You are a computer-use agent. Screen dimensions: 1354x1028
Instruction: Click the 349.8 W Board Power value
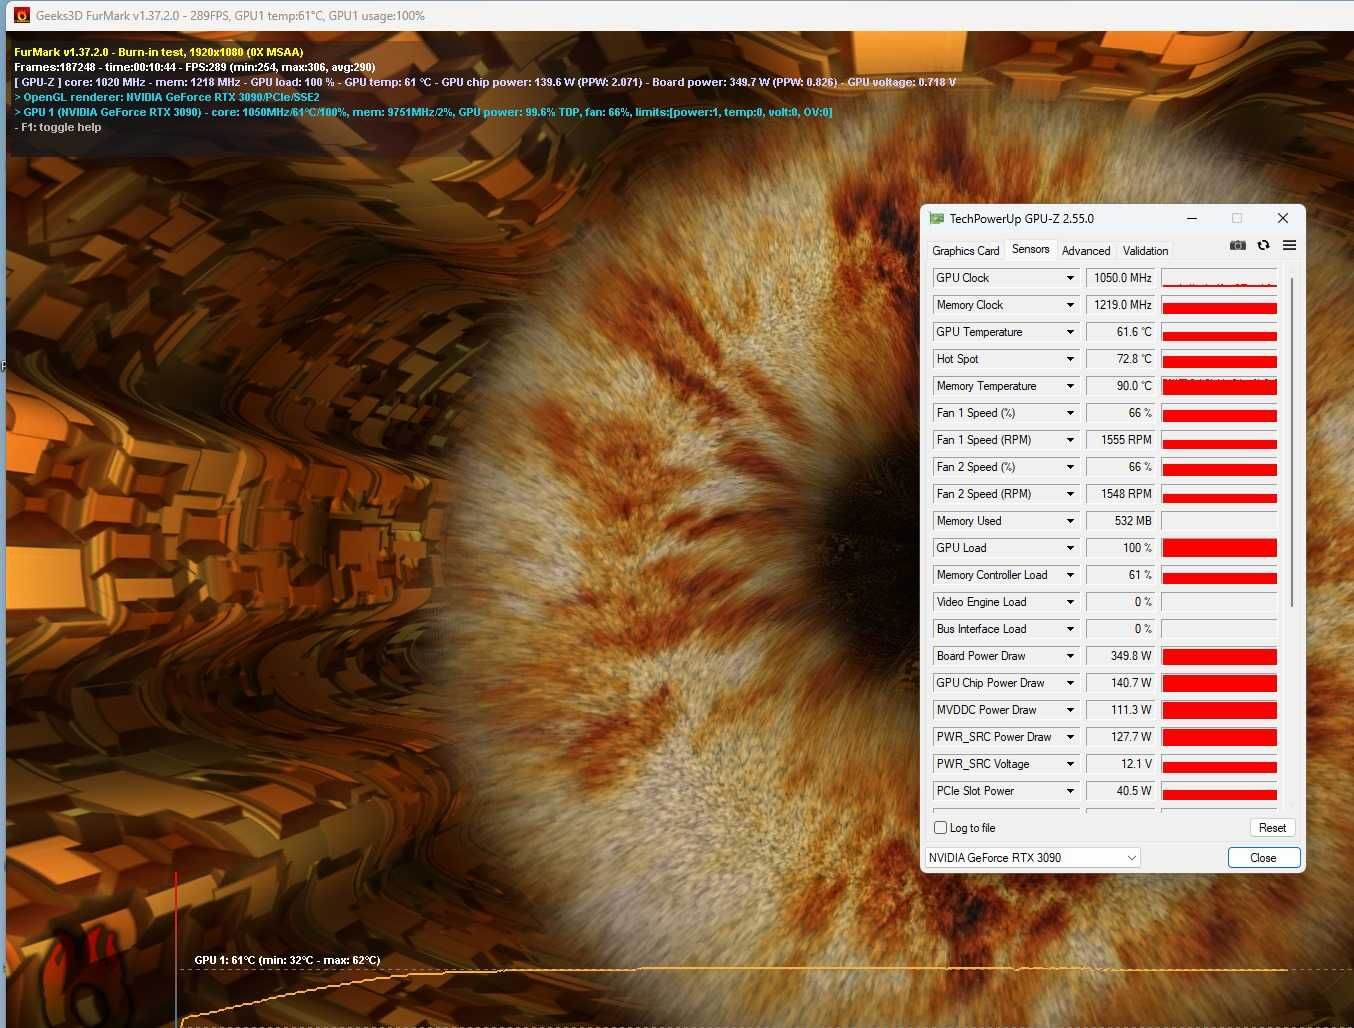[x=1121, y=656]
